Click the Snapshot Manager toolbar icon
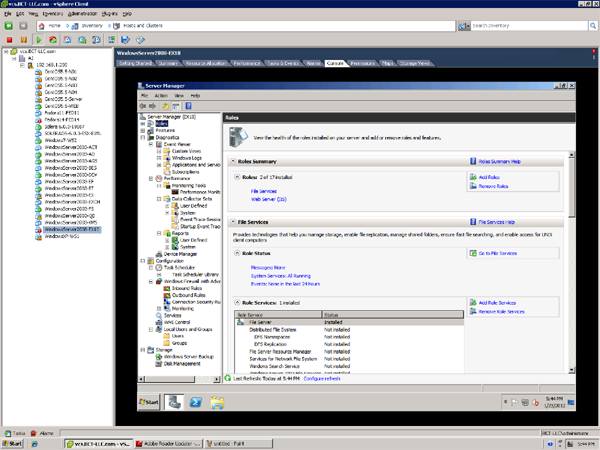Screen dimensions: 600x450 click(x=96, y=39)
